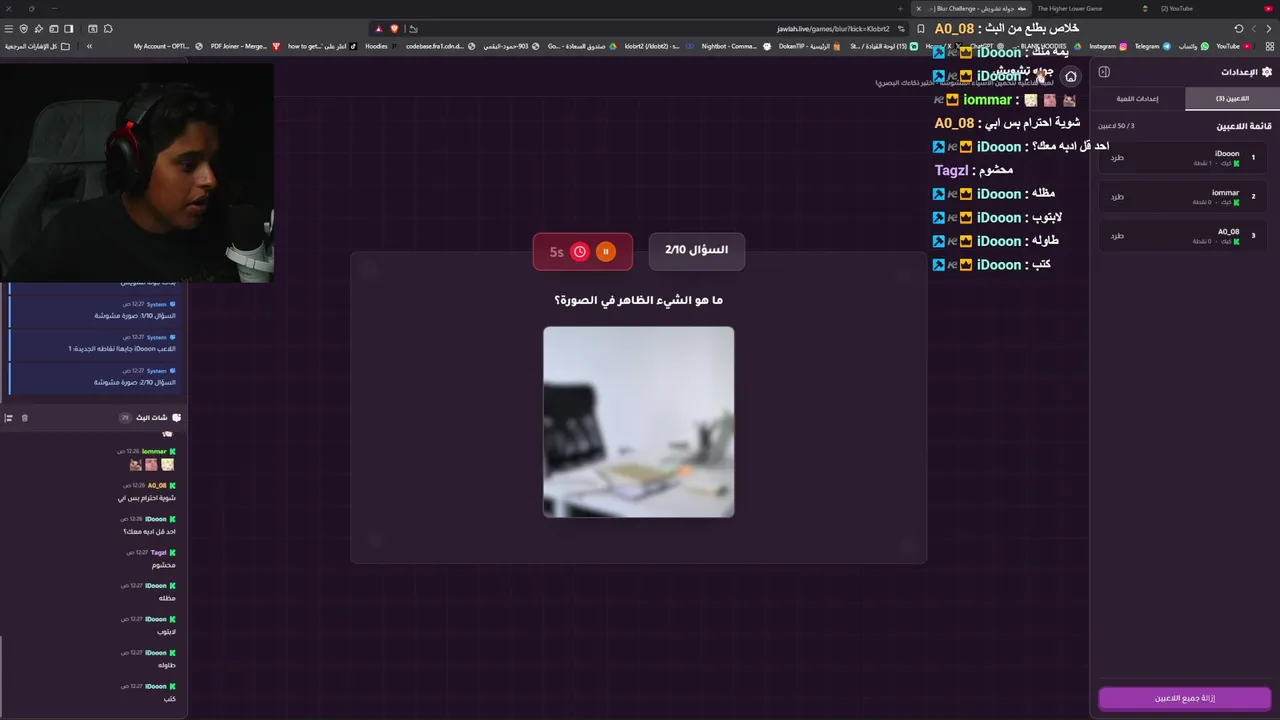The image size is (1280, 720).
Task: Open My Account – OPTI... bookmark
Action: 167,46
